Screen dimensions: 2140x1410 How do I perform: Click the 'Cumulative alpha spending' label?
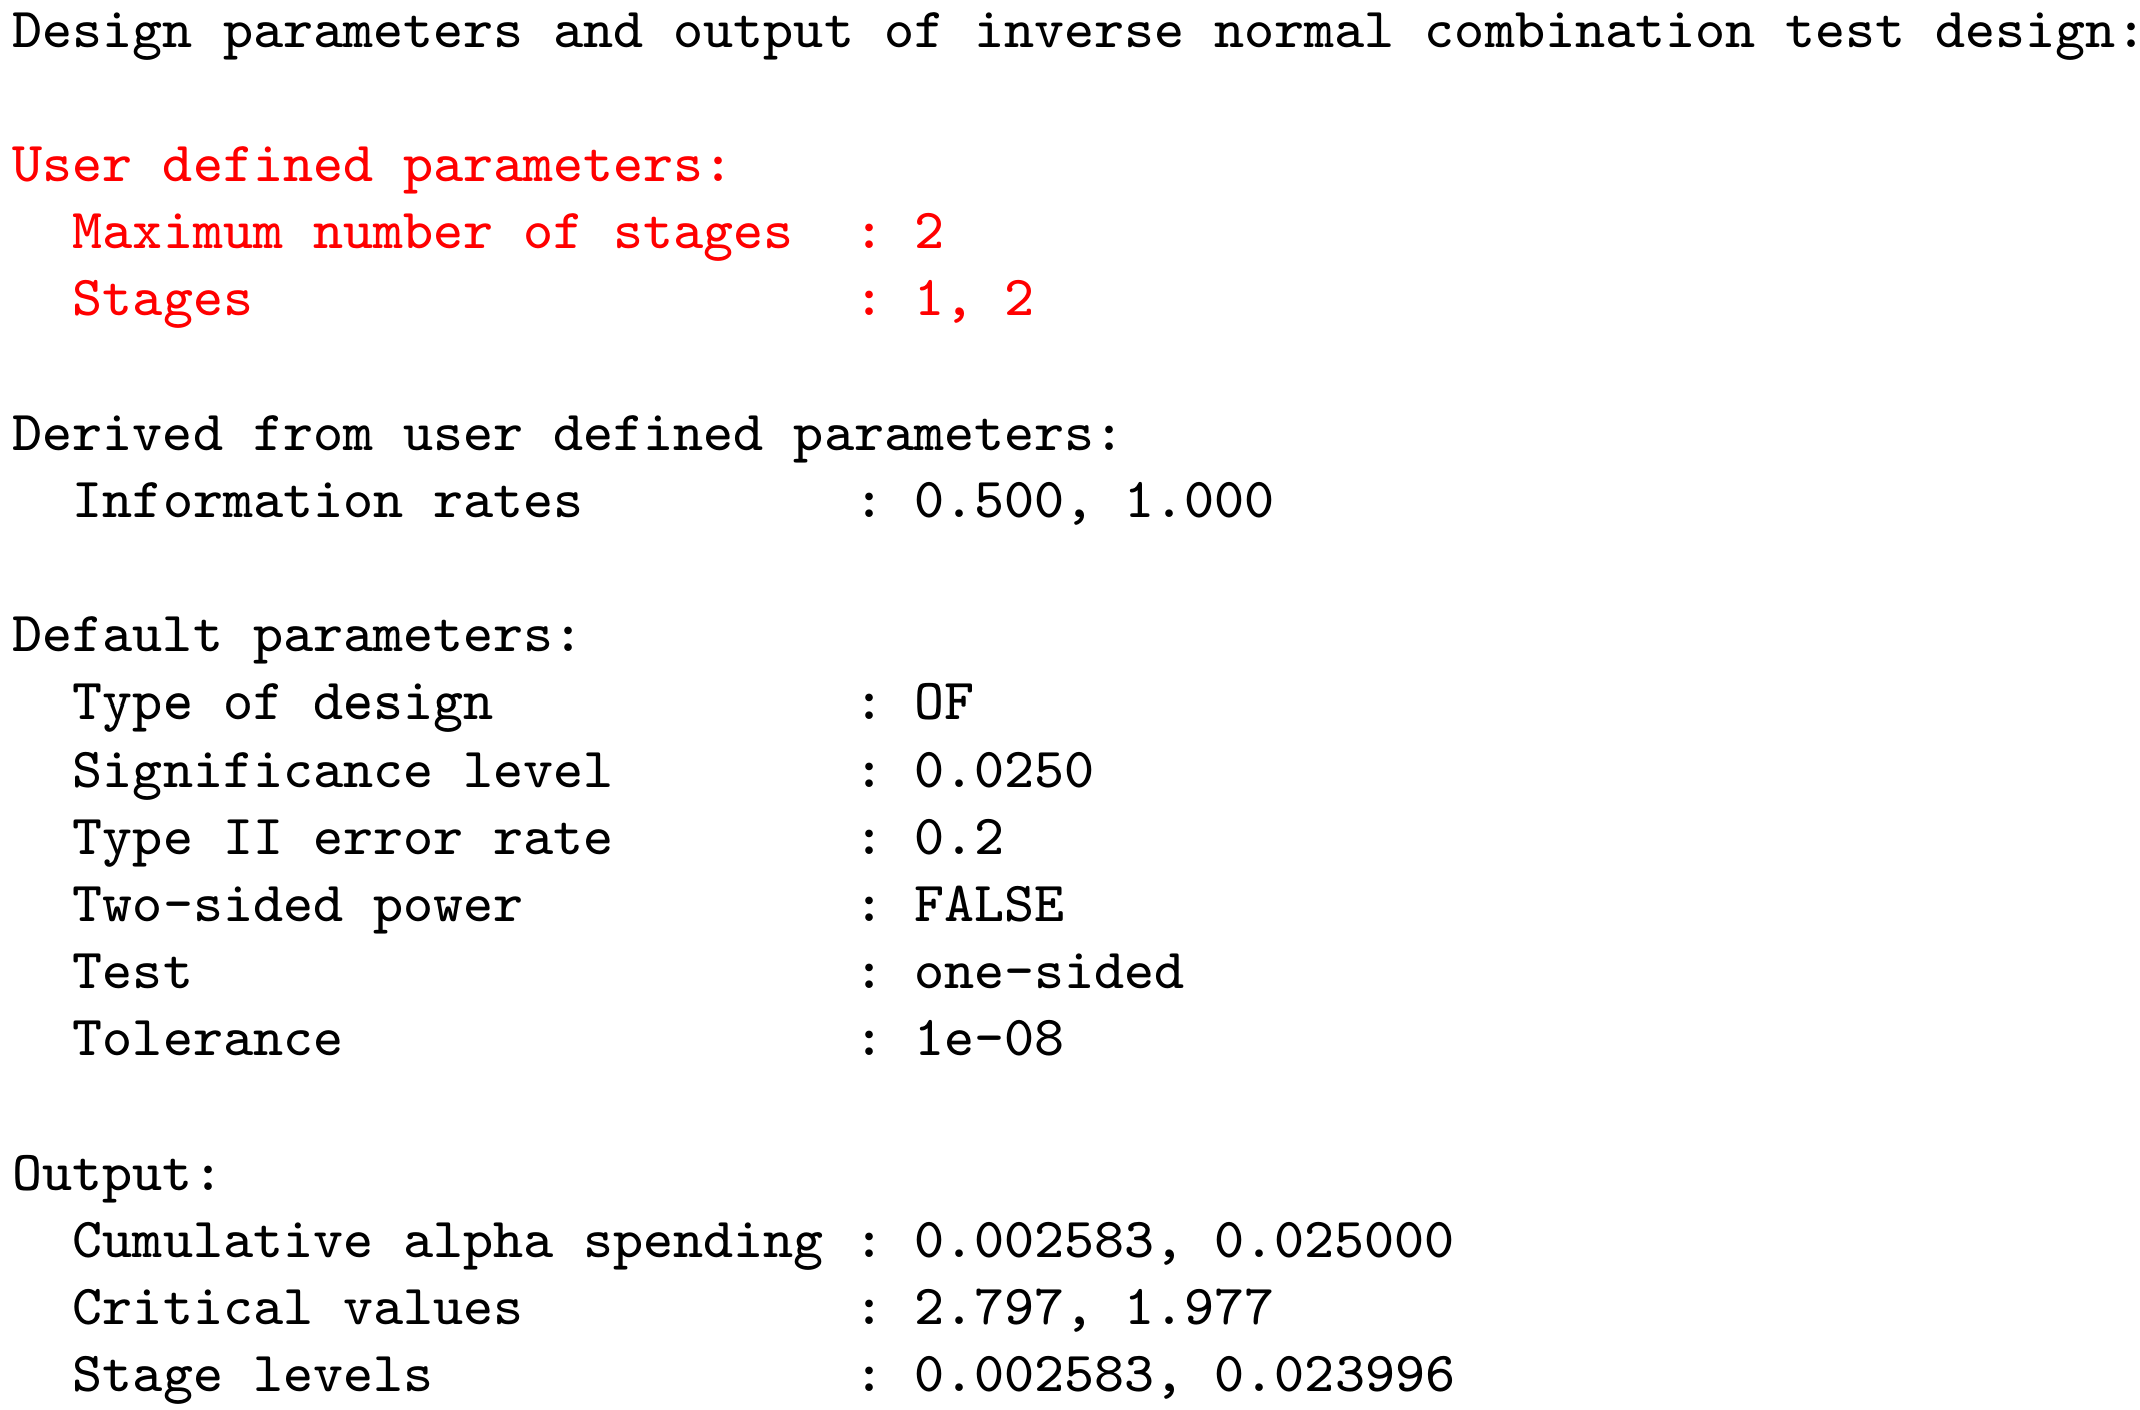click(x=447, y=1242)
